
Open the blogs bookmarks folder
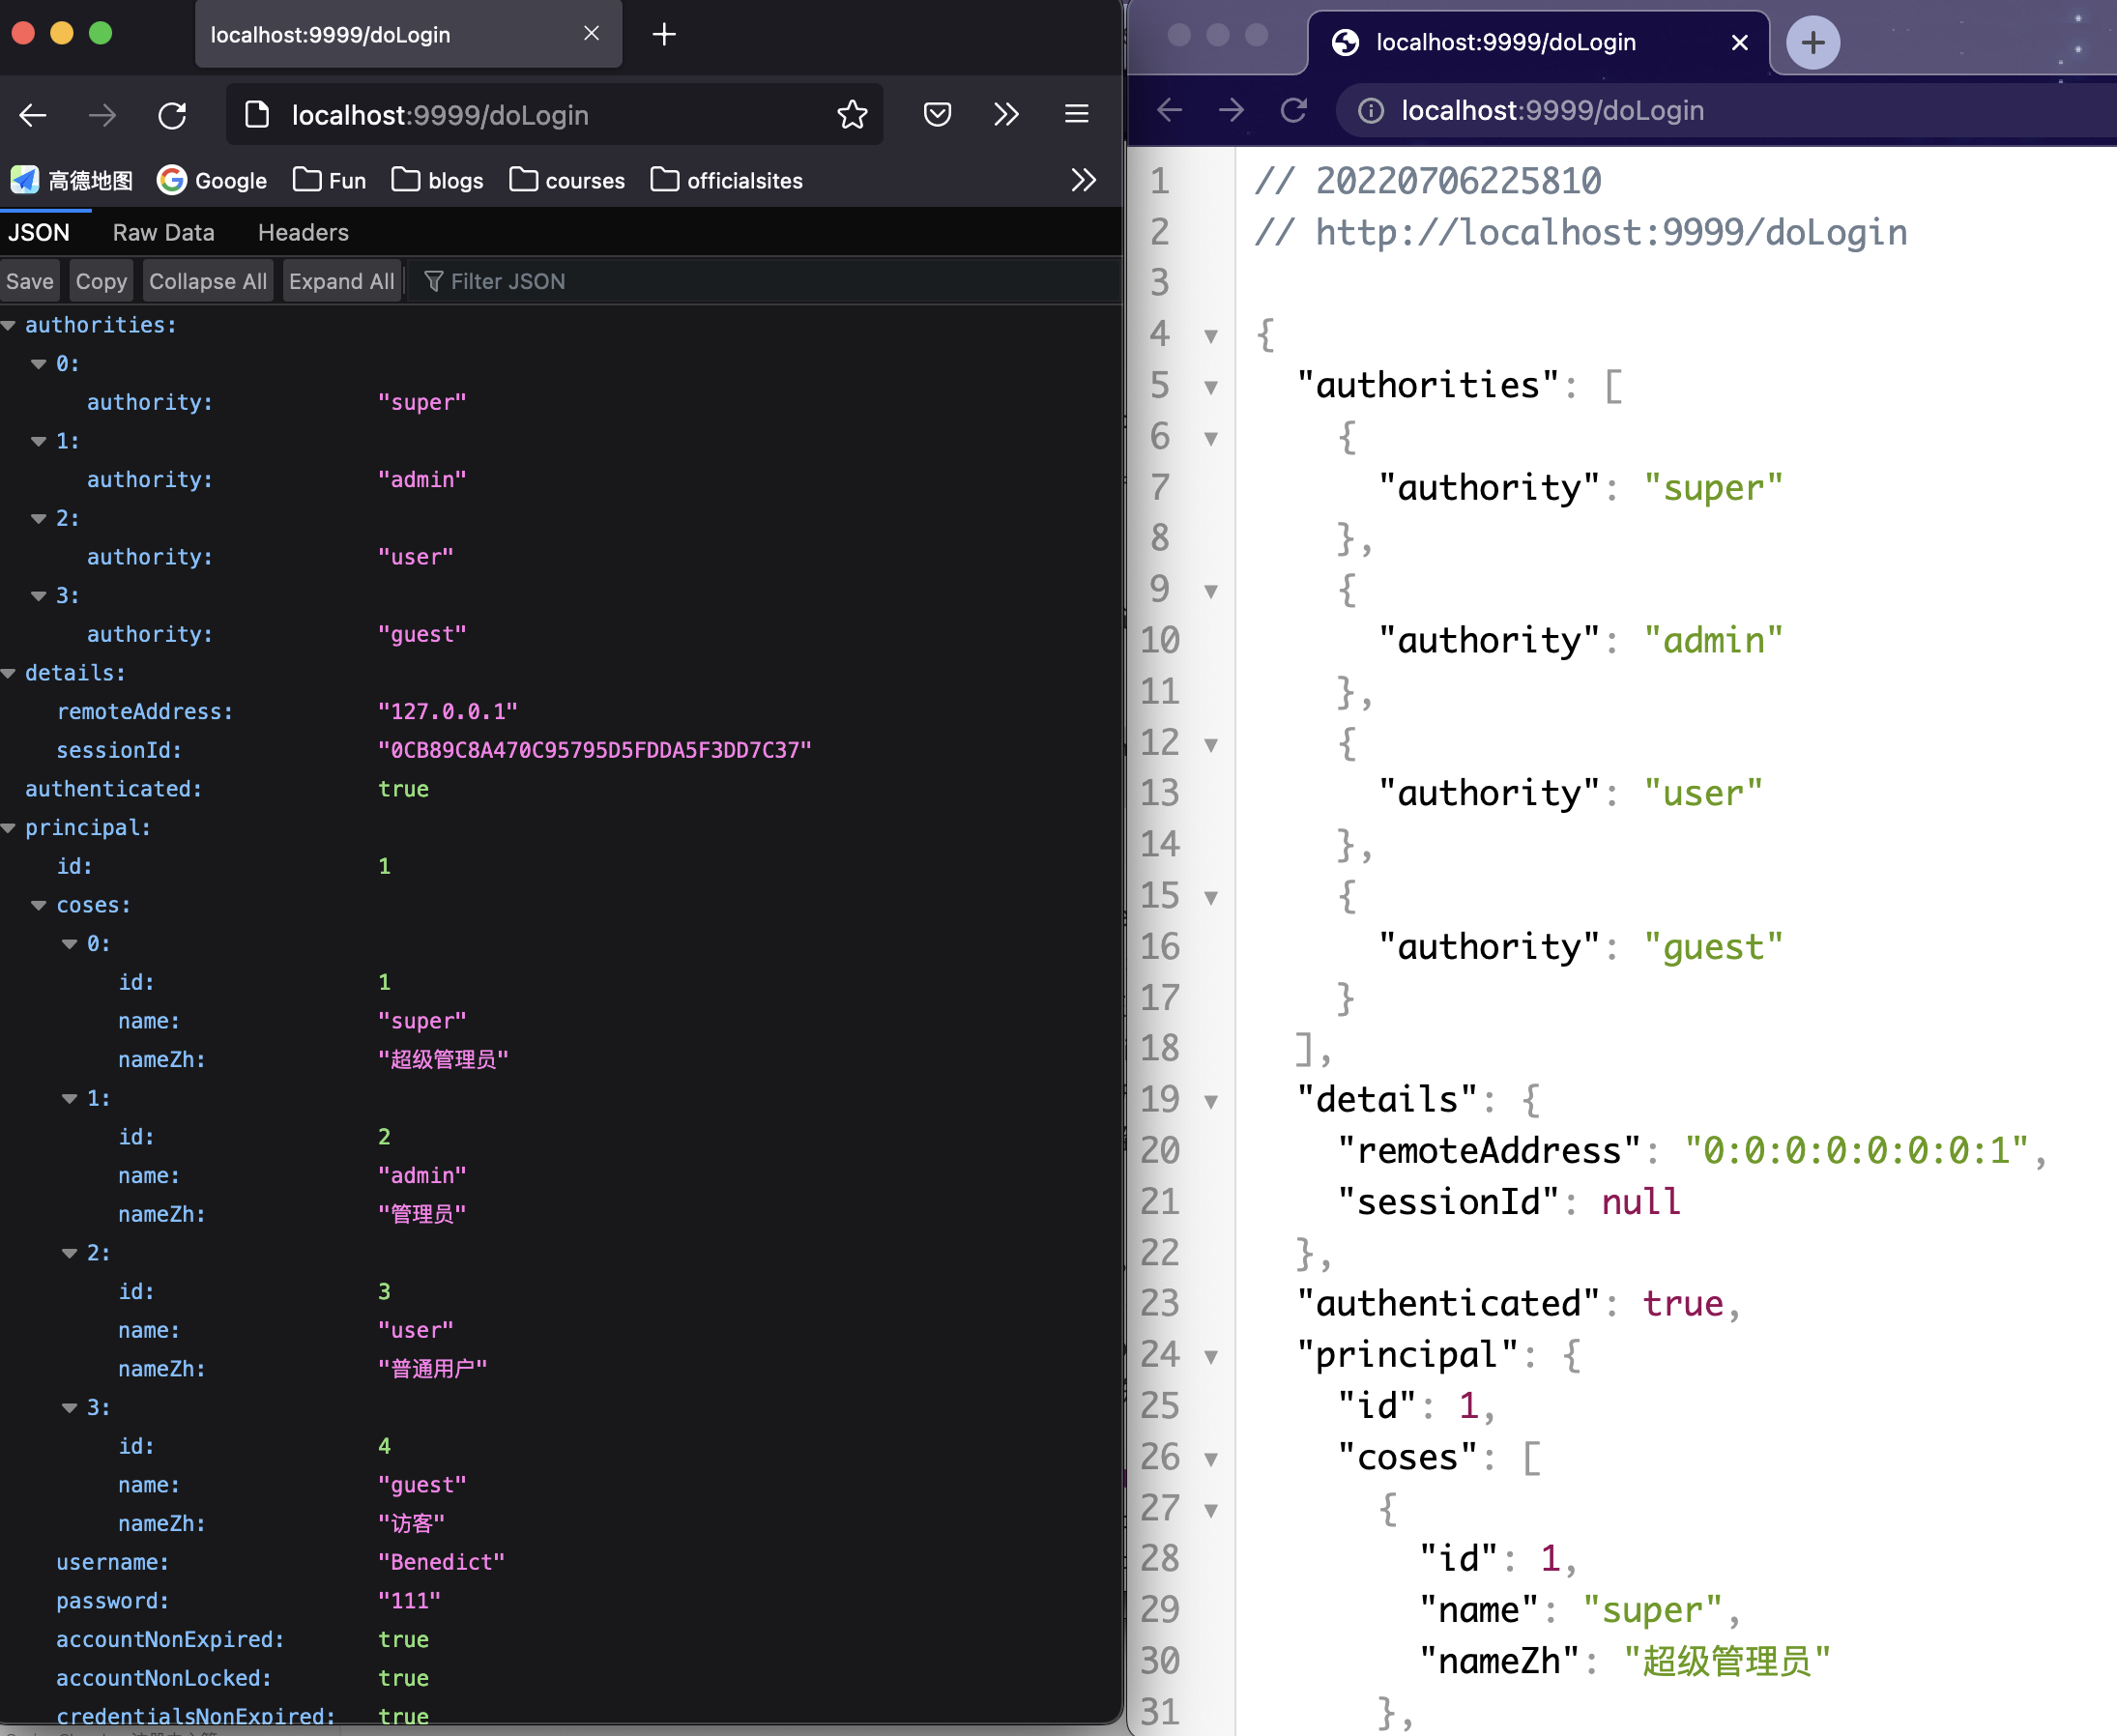(x=437, y=180)
